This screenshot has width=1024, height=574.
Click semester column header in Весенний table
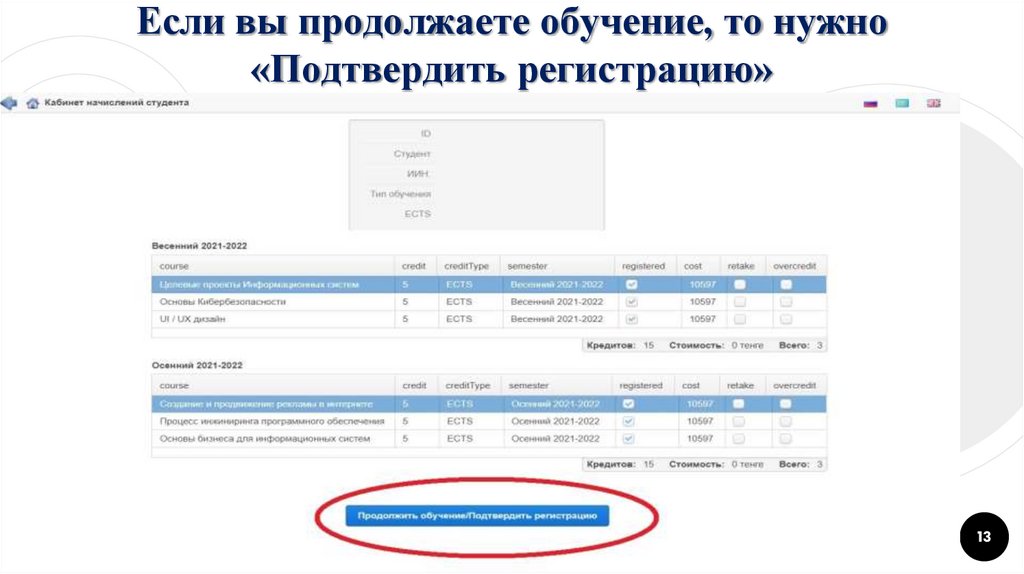coord(557,266)
